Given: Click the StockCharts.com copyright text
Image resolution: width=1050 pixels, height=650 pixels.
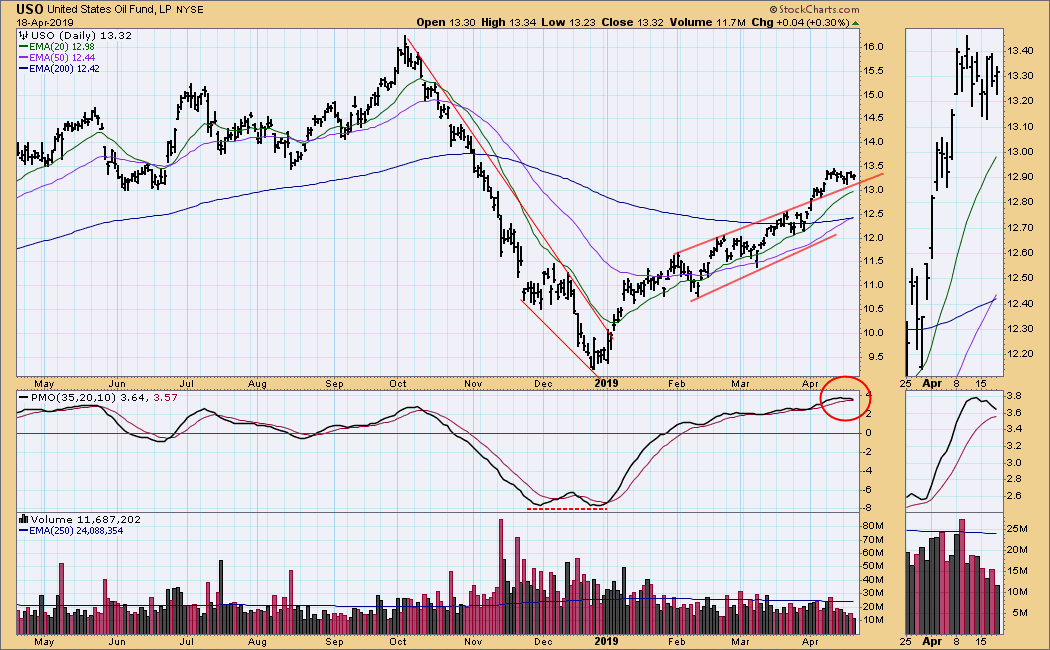Looking at the screenshot, I should [814, 9].
